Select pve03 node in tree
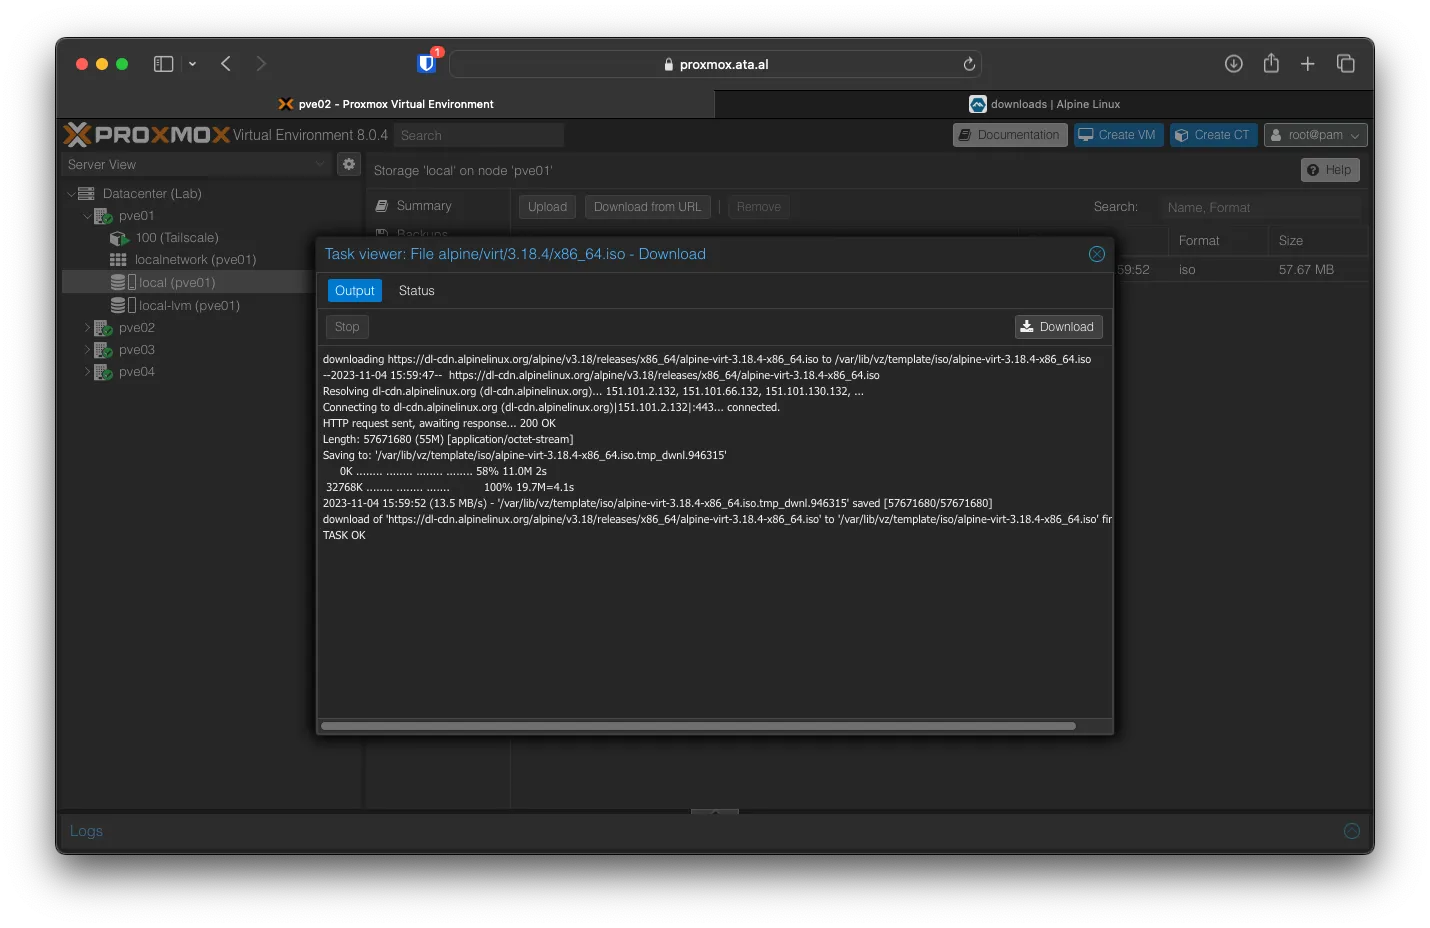The image size is (1430, 928). 136,350
